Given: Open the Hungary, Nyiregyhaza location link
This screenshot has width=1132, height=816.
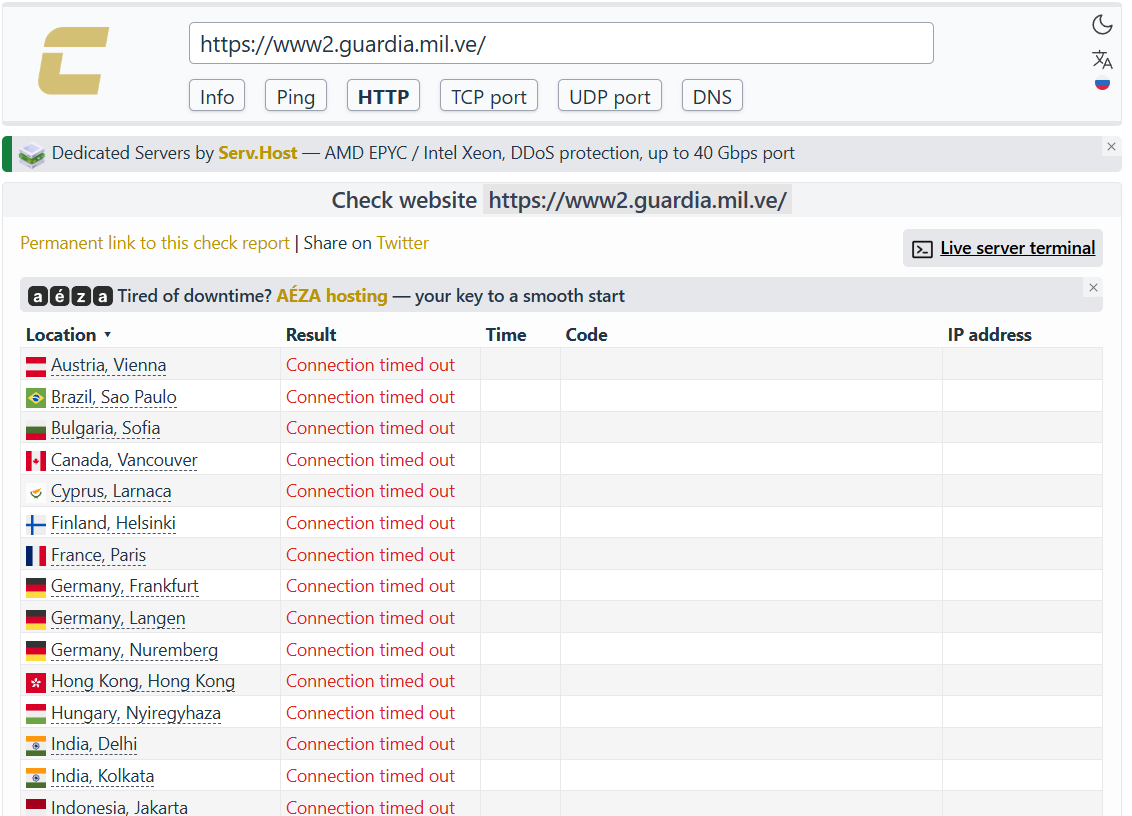Looking at the screenshot, I should [136, 713].
